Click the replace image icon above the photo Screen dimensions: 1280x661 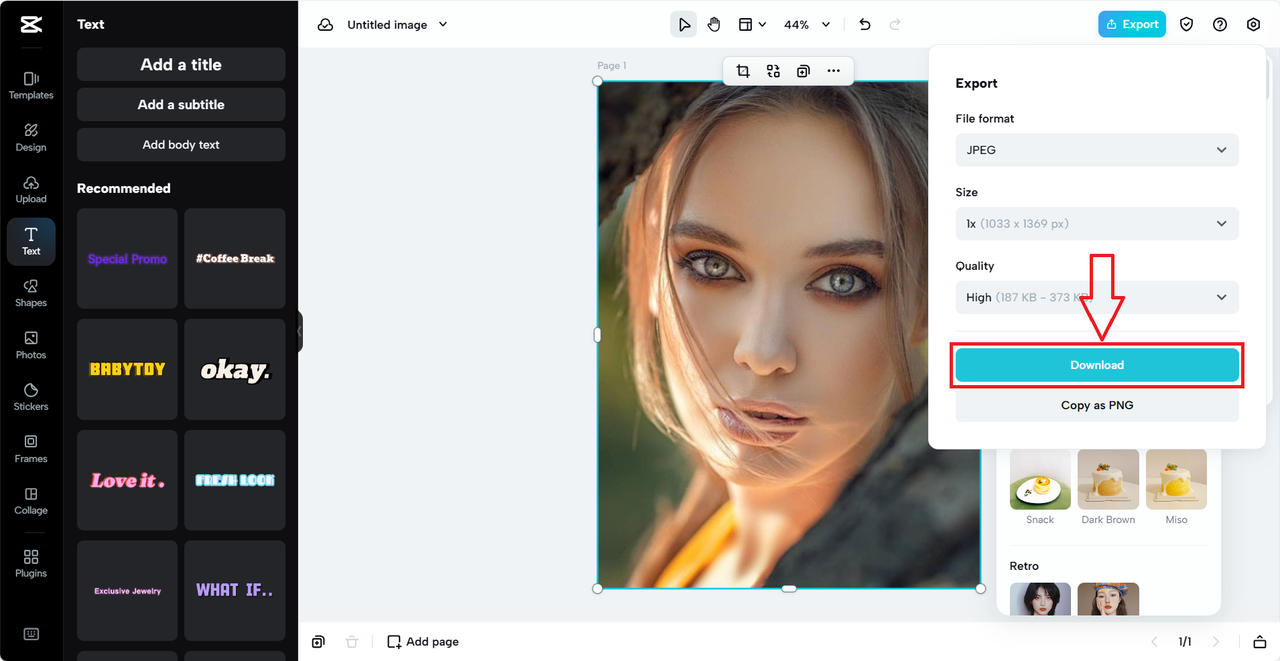pos(773,71)
